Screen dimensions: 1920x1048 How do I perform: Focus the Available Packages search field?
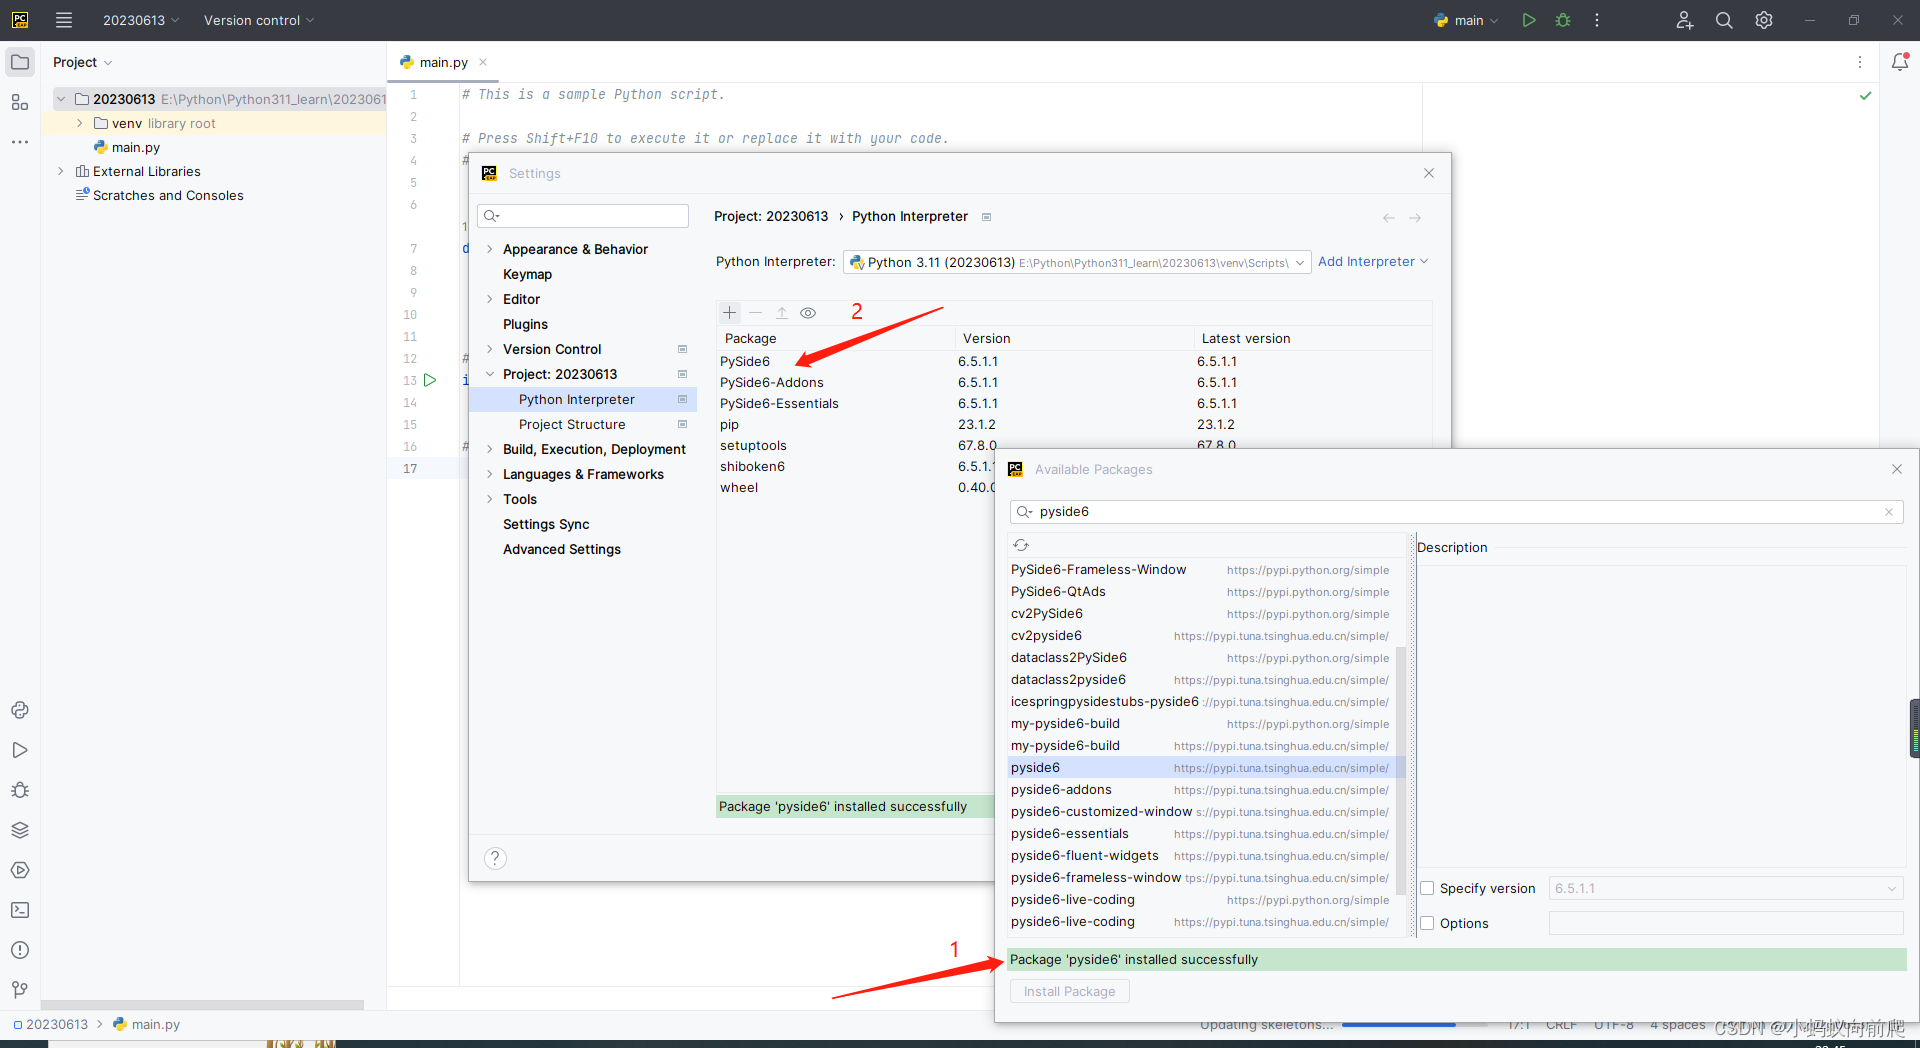1456,512
